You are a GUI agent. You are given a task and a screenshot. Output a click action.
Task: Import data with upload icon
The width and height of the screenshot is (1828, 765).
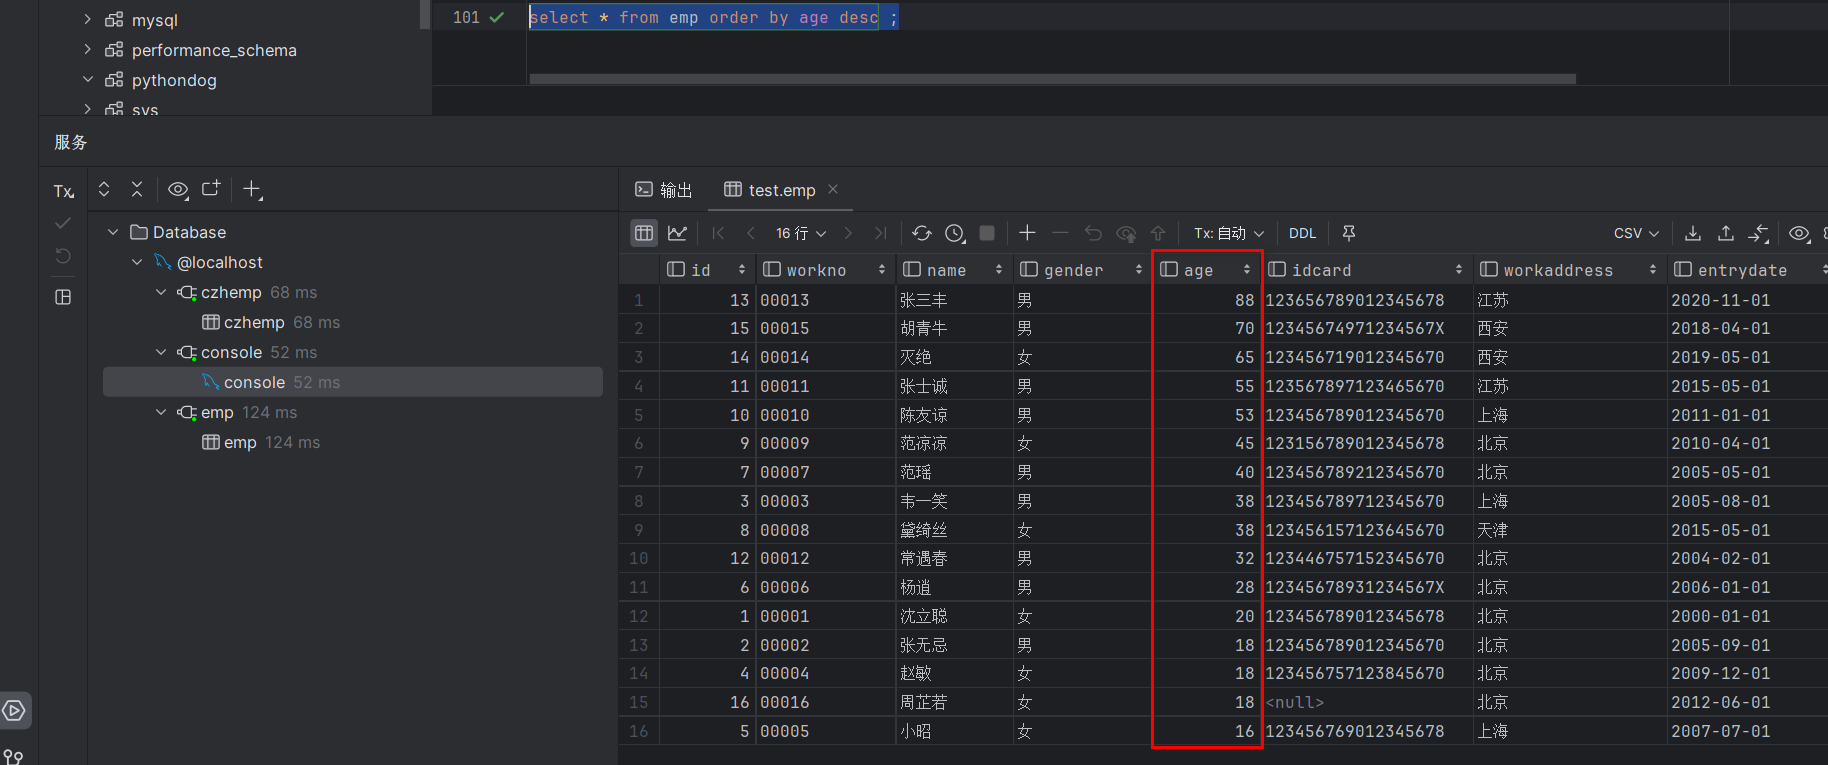click(x=1726, y=233)
